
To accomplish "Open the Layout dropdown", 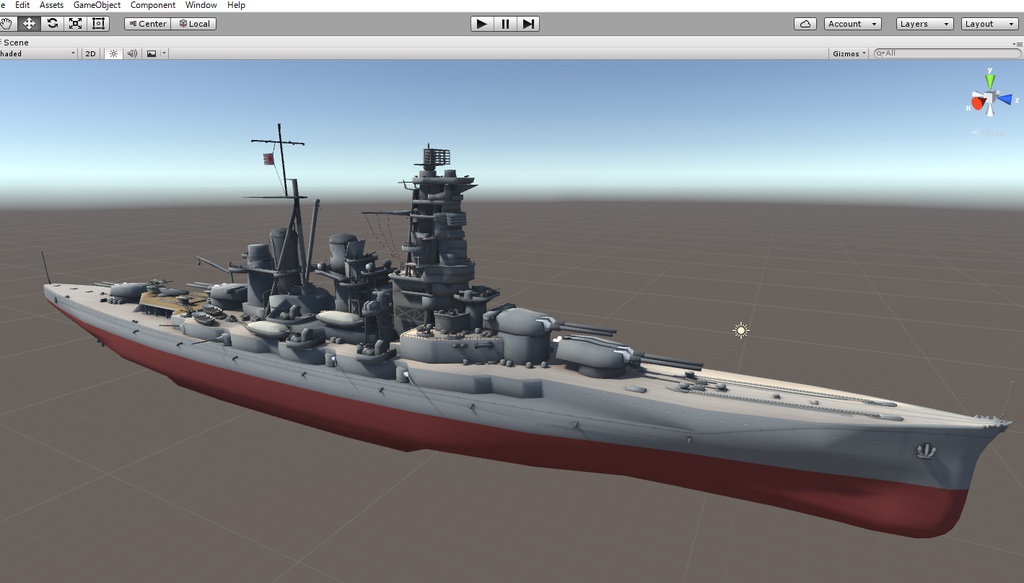I will (x=989, y=23).
